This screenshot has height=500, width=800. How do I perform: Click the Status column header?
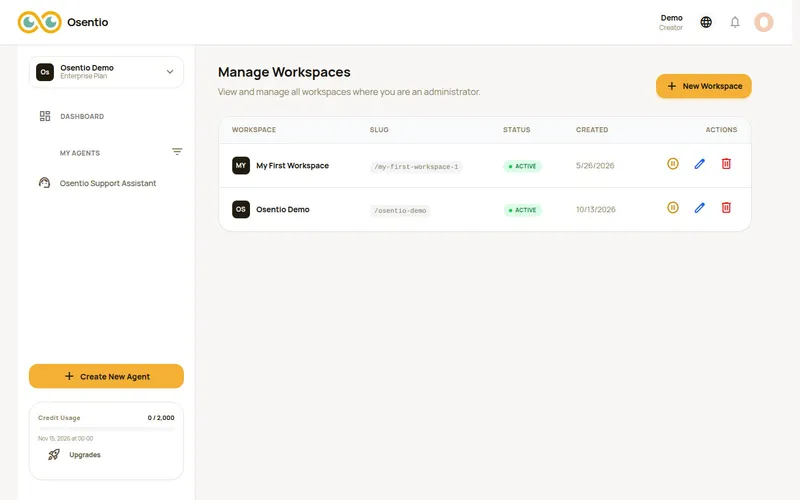pos(516,130)
